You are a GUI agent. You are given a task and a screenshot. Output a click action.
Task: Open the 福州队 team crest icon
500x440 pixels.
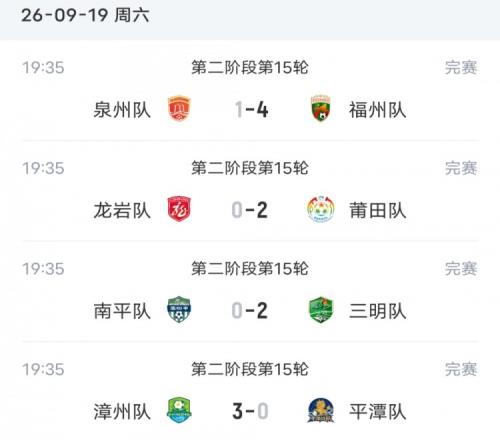[321, 109]
